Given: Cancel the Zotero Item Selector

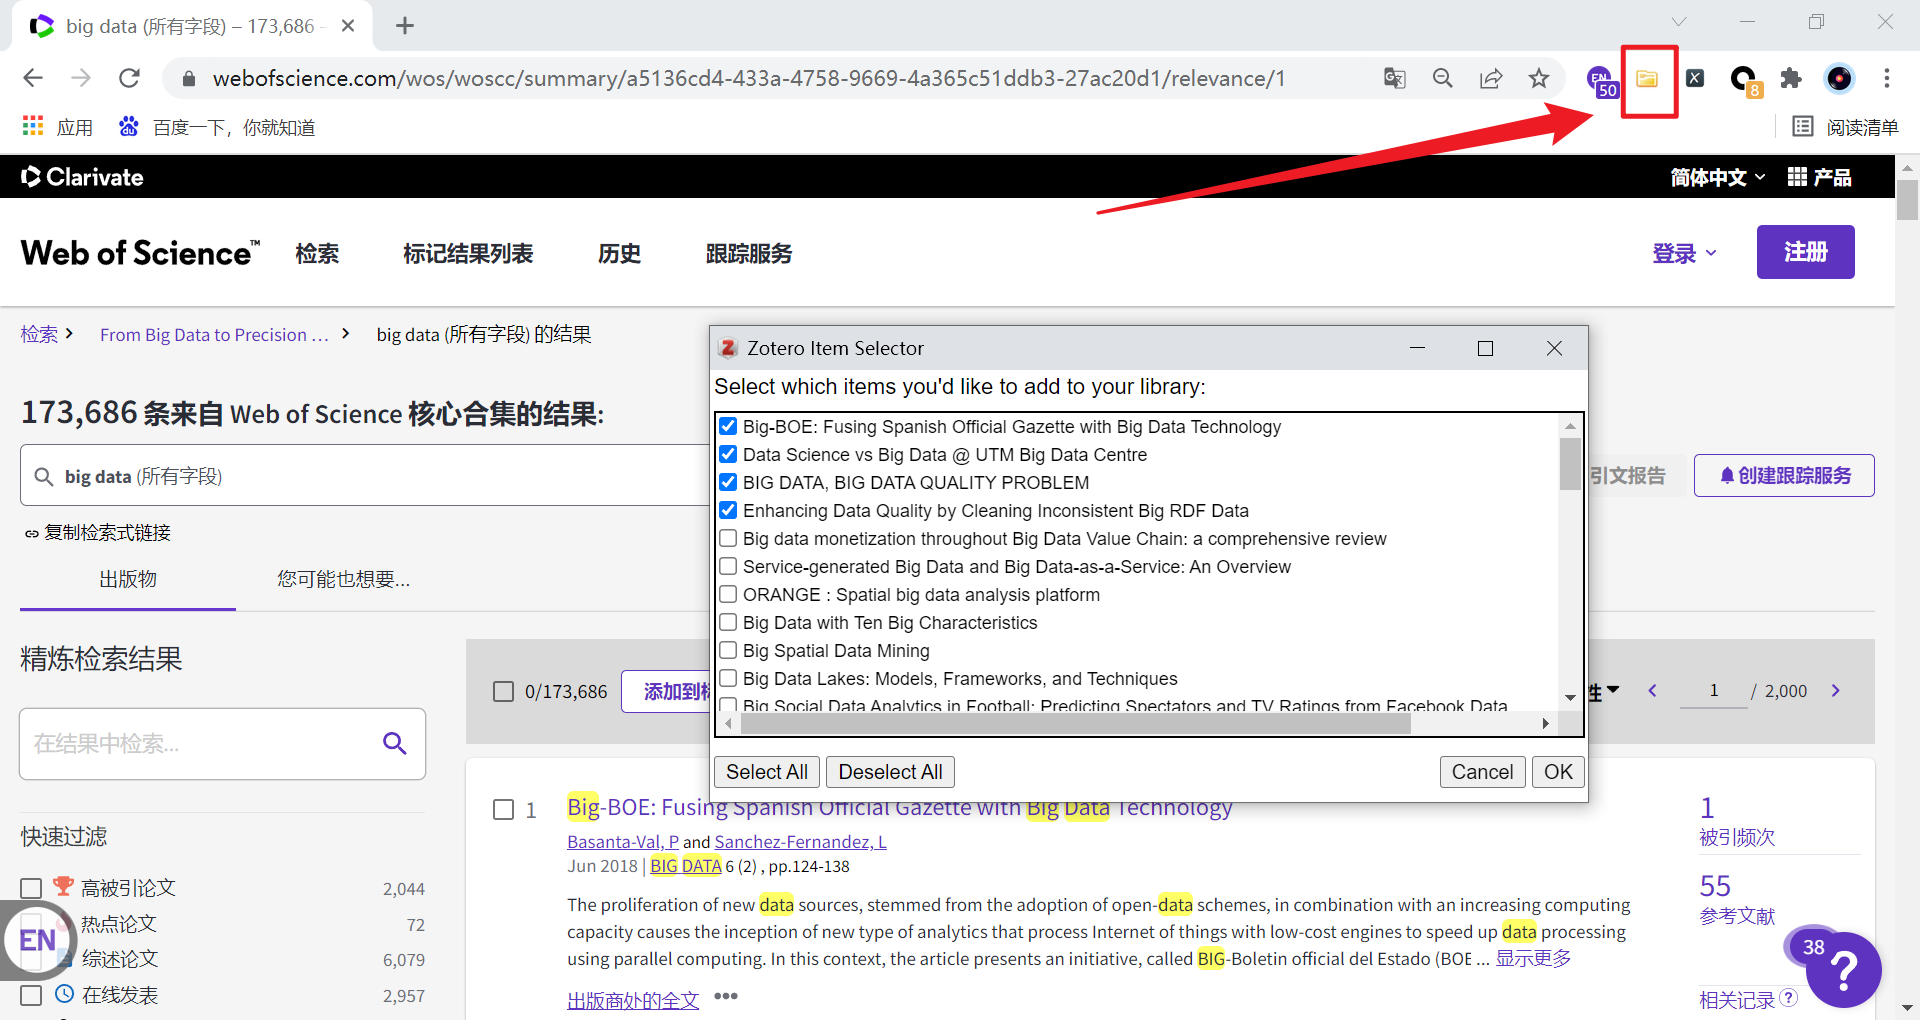Looking at the screenshot, I should click(x=1482, y=772).
